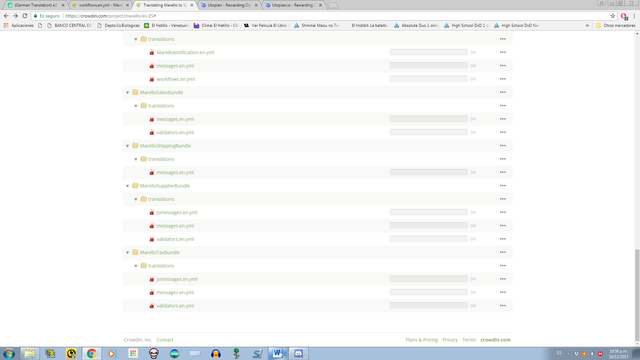Open the Terraria tree icon in taskbar
The image size is (640, 360).
(236, 353)
